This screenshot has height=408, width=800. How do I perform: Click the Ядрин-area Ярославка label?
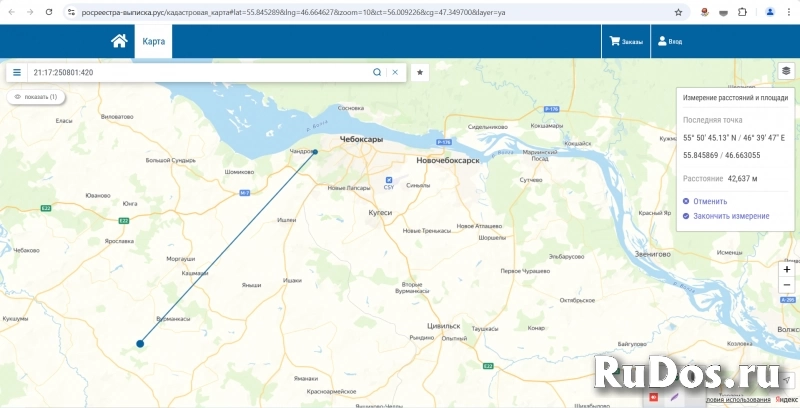point(118,241)
